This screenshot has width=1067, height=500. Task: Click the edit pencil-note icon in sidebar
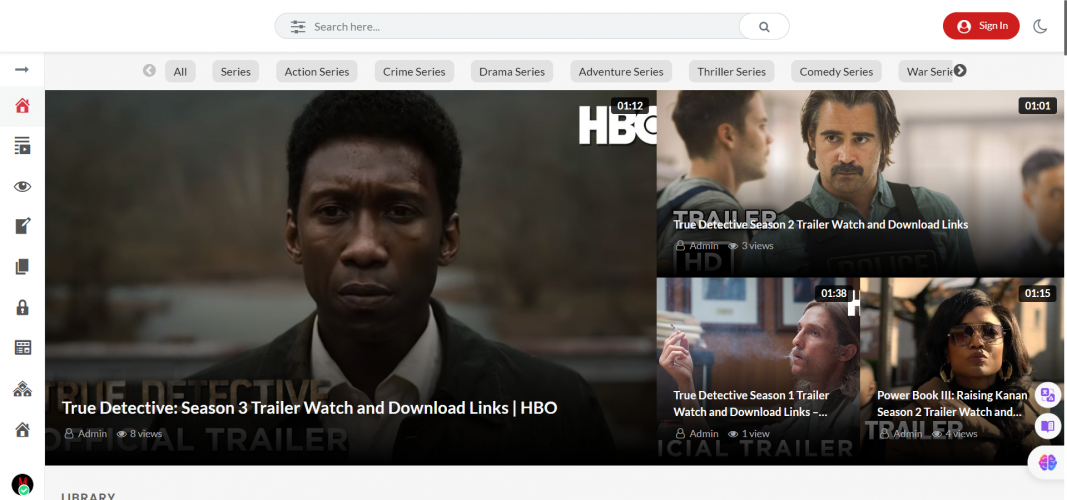coord(22,226)
